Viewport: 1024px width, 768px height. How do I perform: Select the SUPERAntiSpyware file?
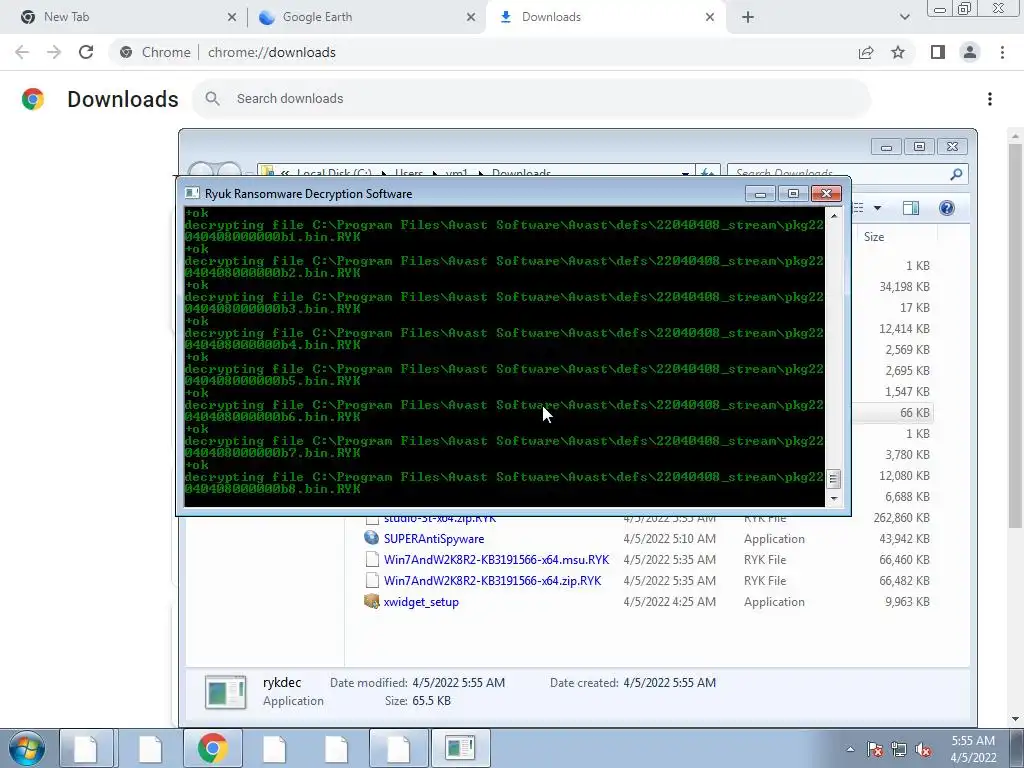(434, 539)
